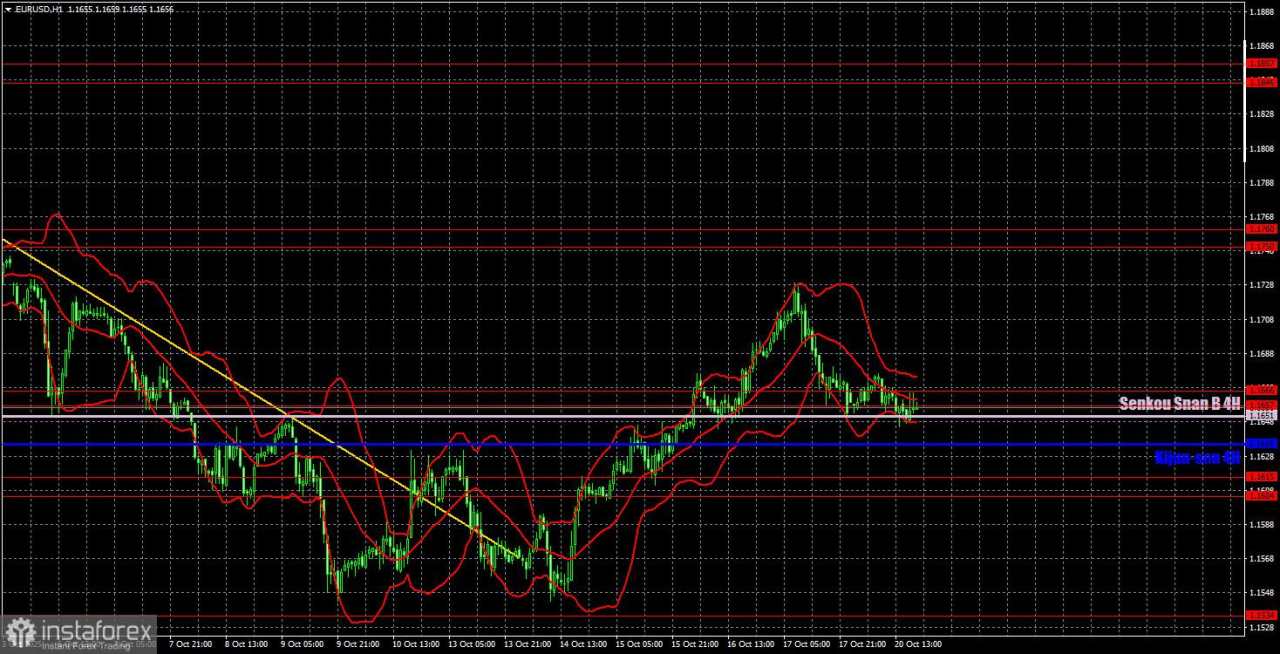Select the bottom red support level price tag
This screenshot has width=1280, height=654.
(1260, 615)
